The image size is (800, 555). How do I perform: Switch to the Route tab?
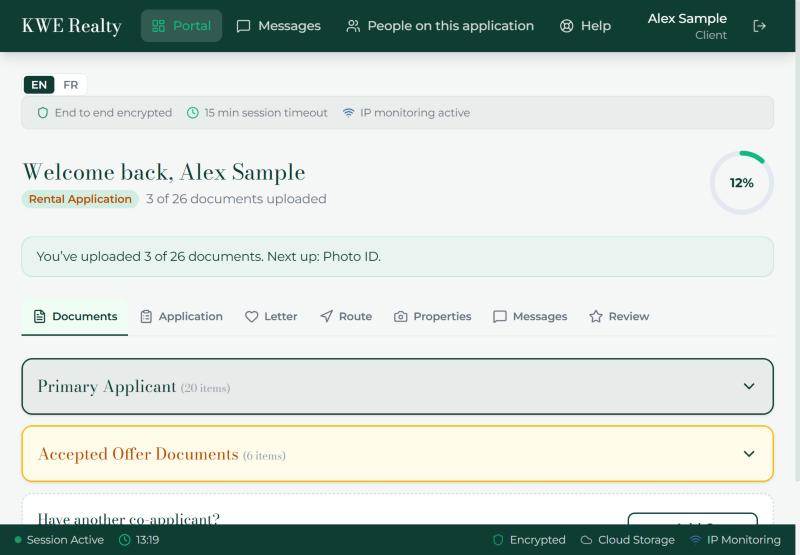pos(346,317)
